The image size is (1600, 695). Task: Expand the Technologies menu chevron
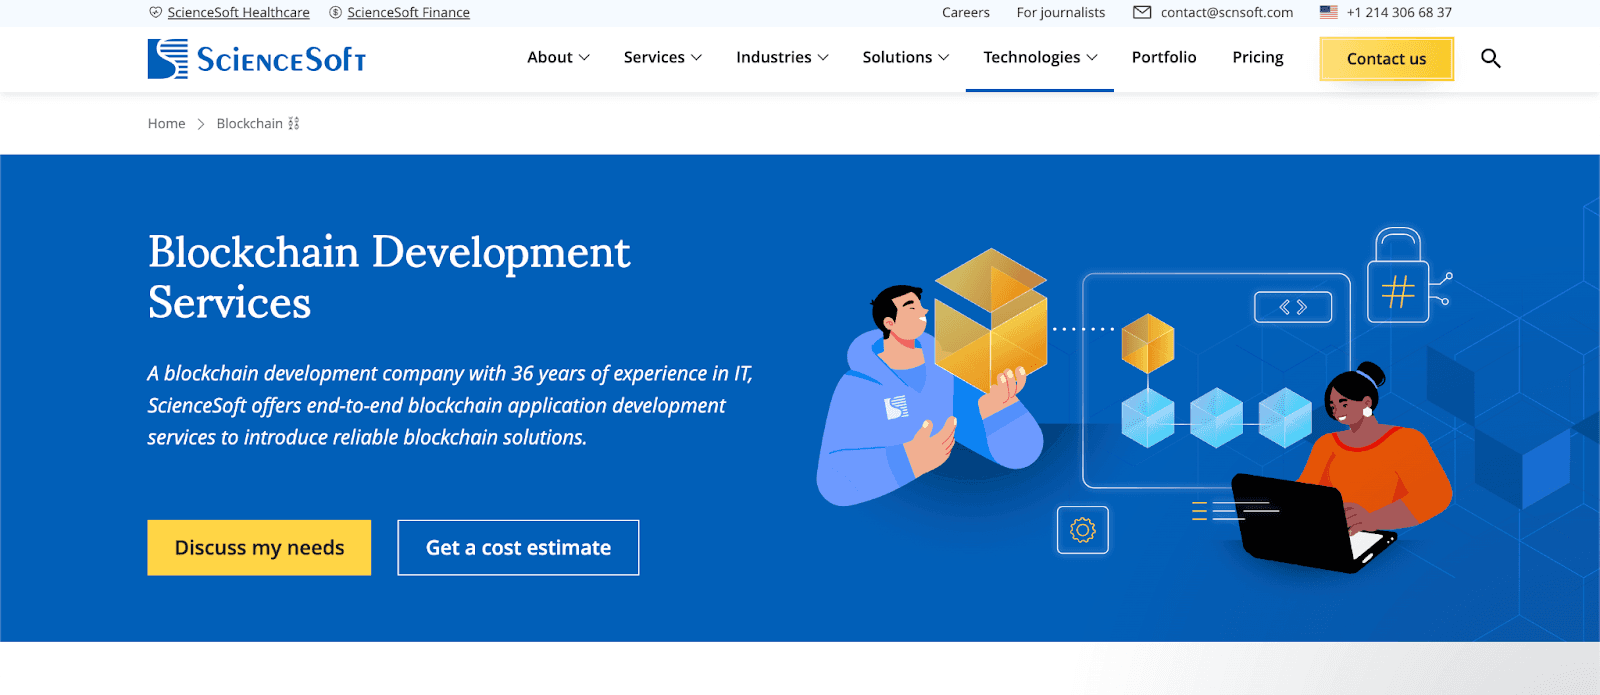[1092, 58]
